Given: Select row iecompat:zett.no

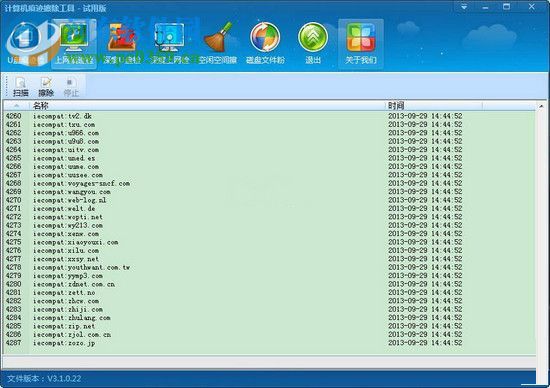Looking at the screenshot, I should [x=269, y=293].
